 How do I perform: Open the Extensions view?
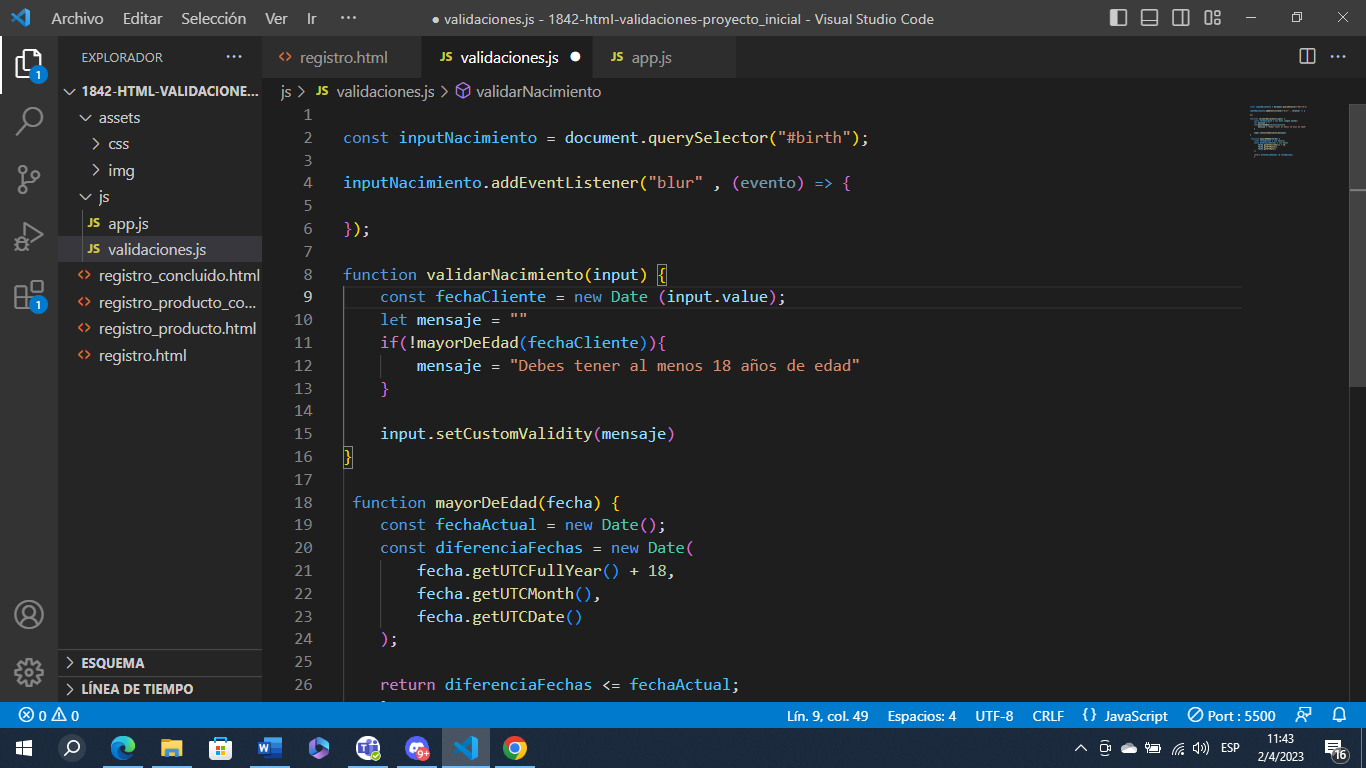pyautogui.click(x=29, y=296)
